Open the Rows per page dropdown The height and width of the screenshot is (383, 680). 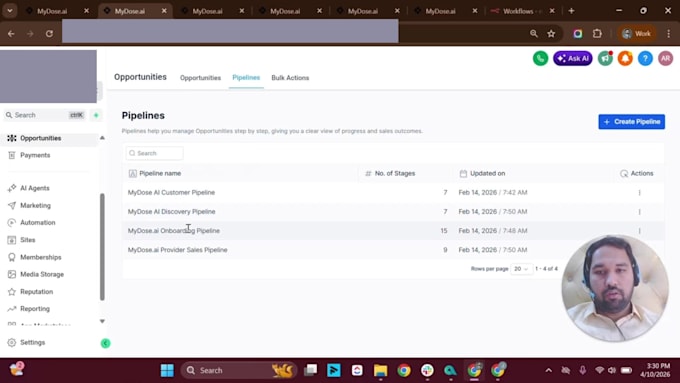tap(521, 269)
